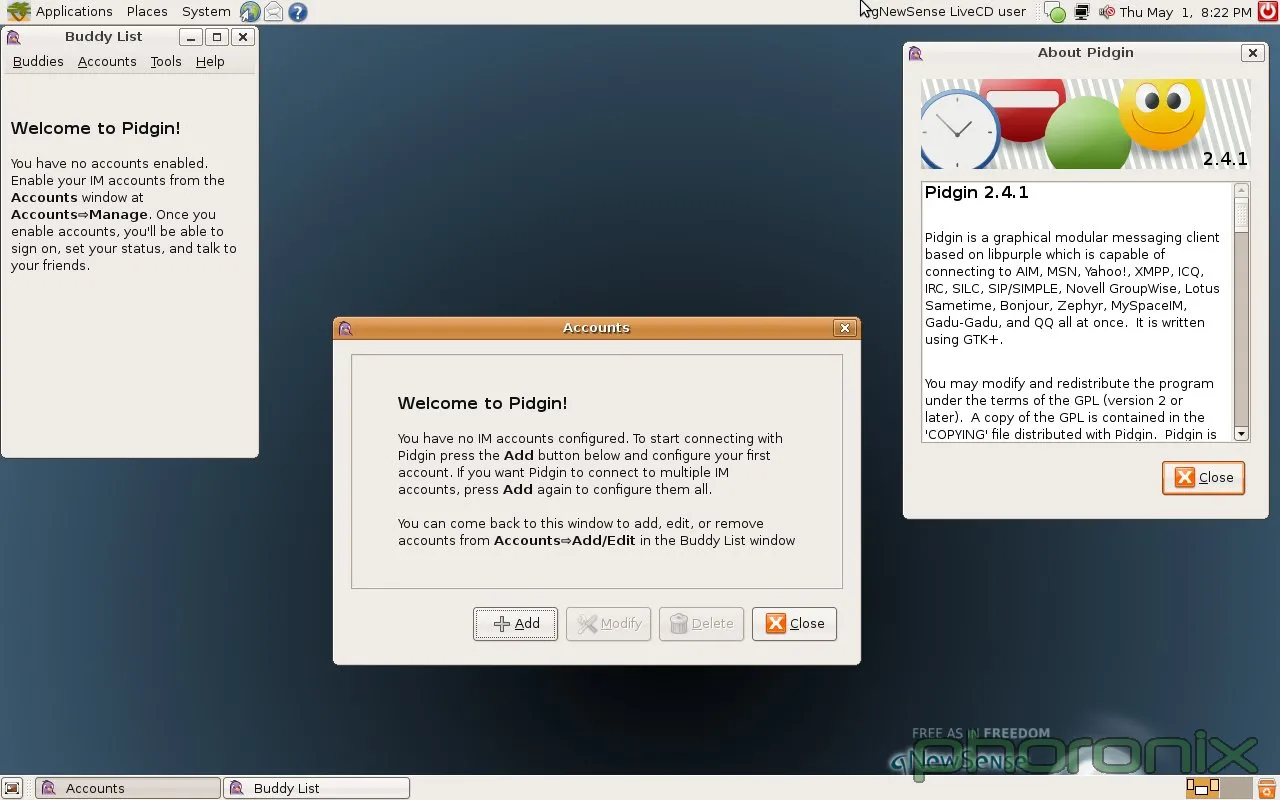
Task: Click Close button in About Pidgin
Action: pyautogui.click(x=1203, y=477)
